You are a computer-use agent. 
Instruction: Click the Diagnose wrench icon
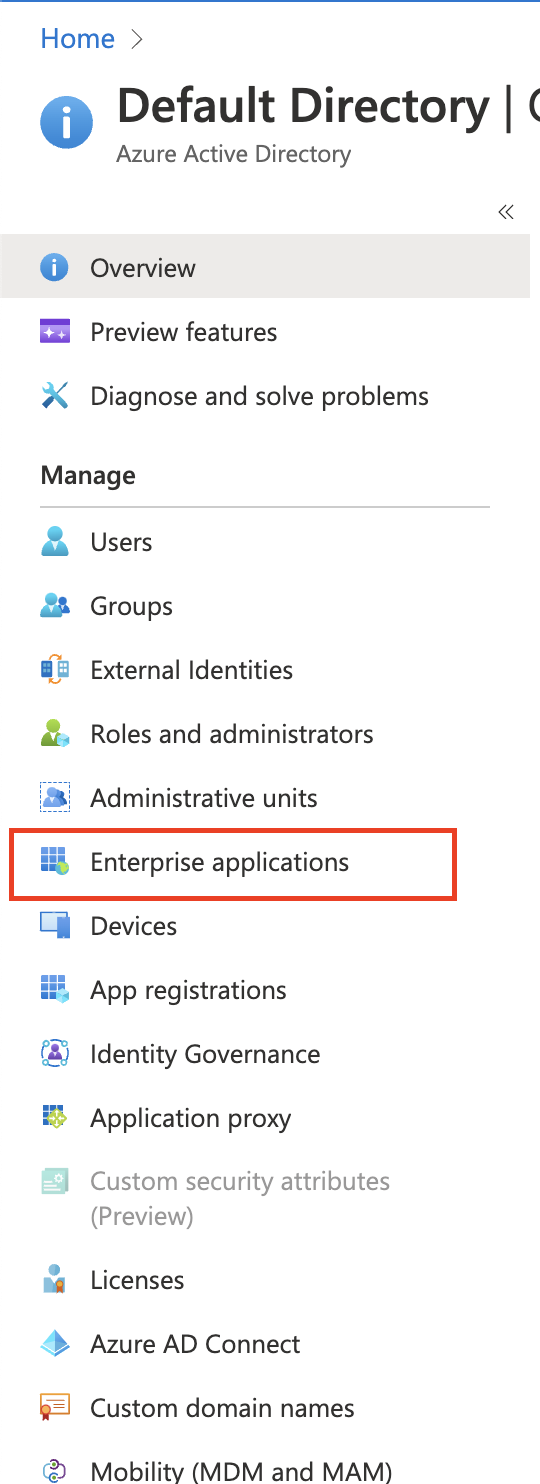click(54, 396)
